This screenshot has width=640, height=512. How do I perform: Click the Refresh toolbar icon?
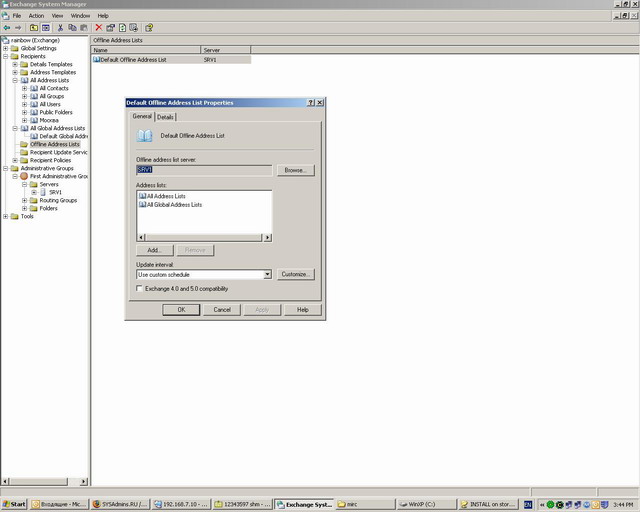(122, 28)
